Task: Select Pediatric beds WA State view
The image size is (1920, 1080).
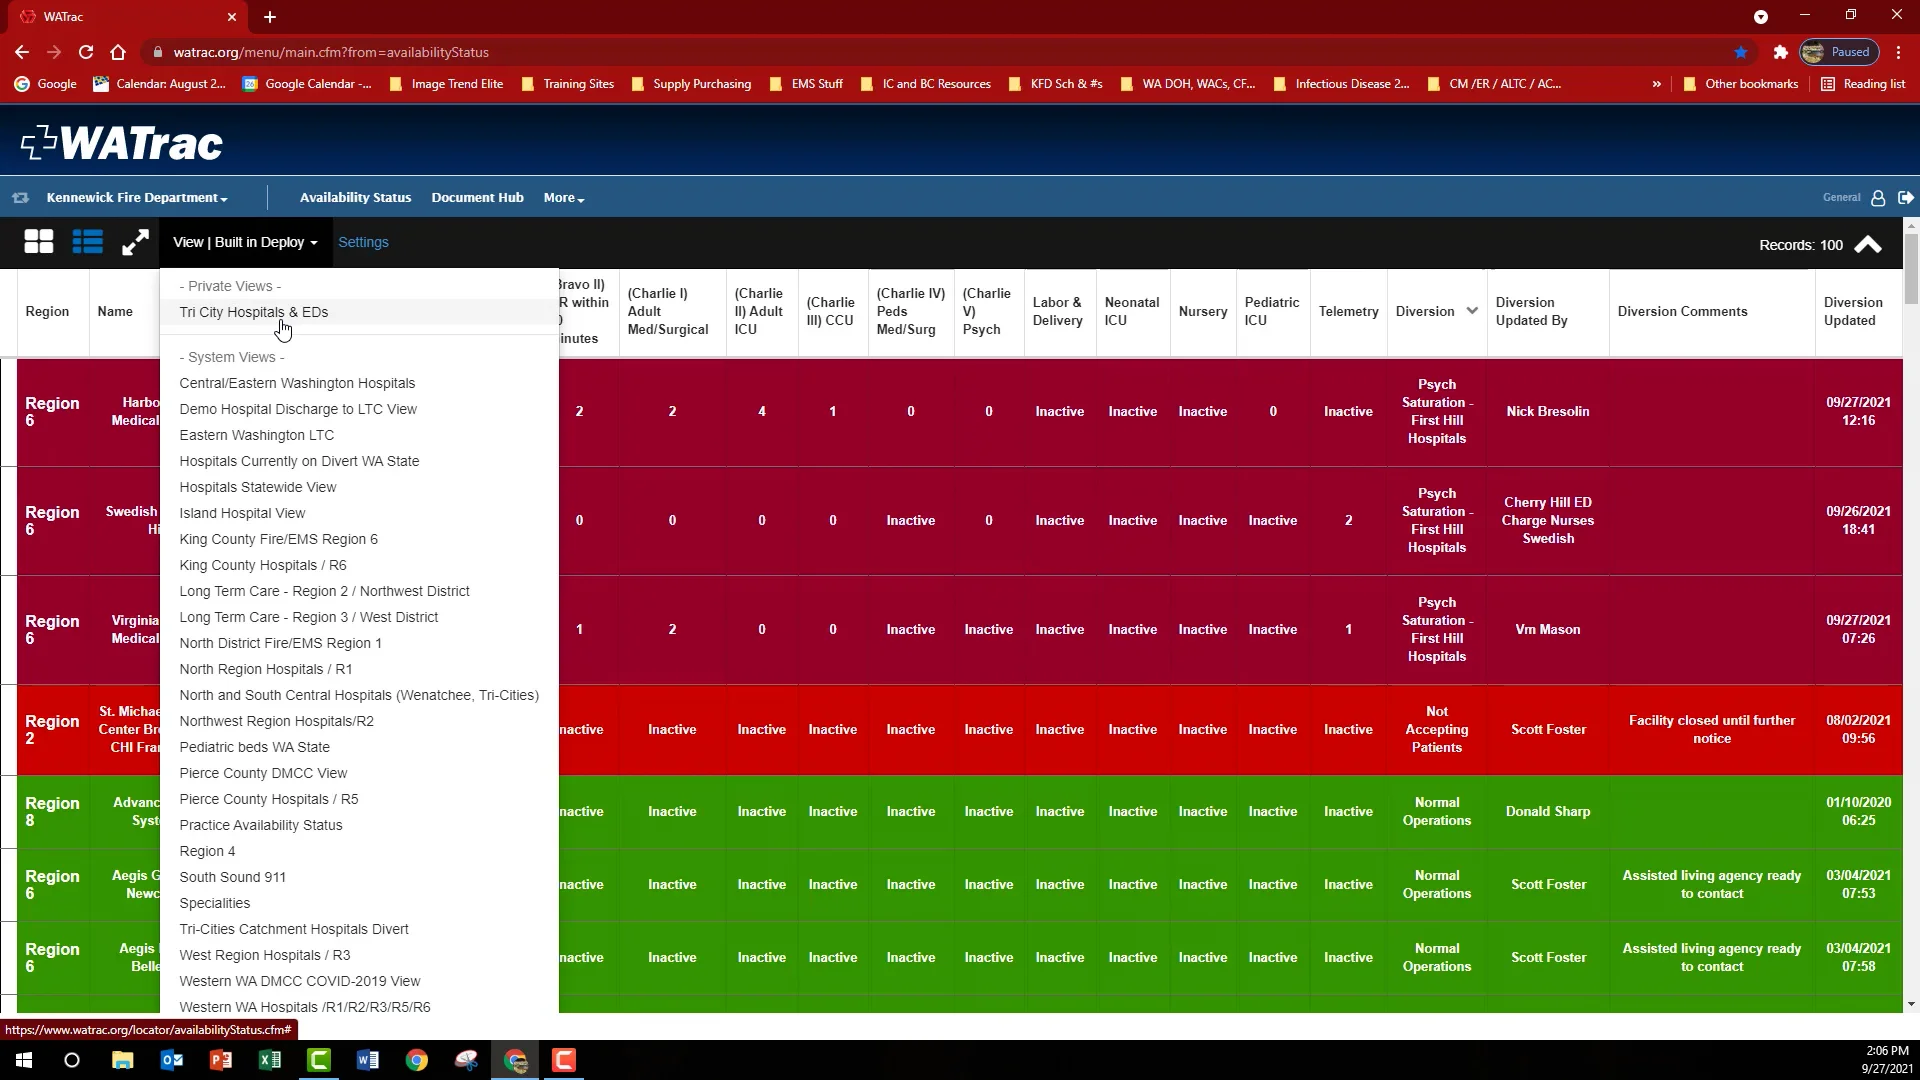Action: tap(254, 747)
